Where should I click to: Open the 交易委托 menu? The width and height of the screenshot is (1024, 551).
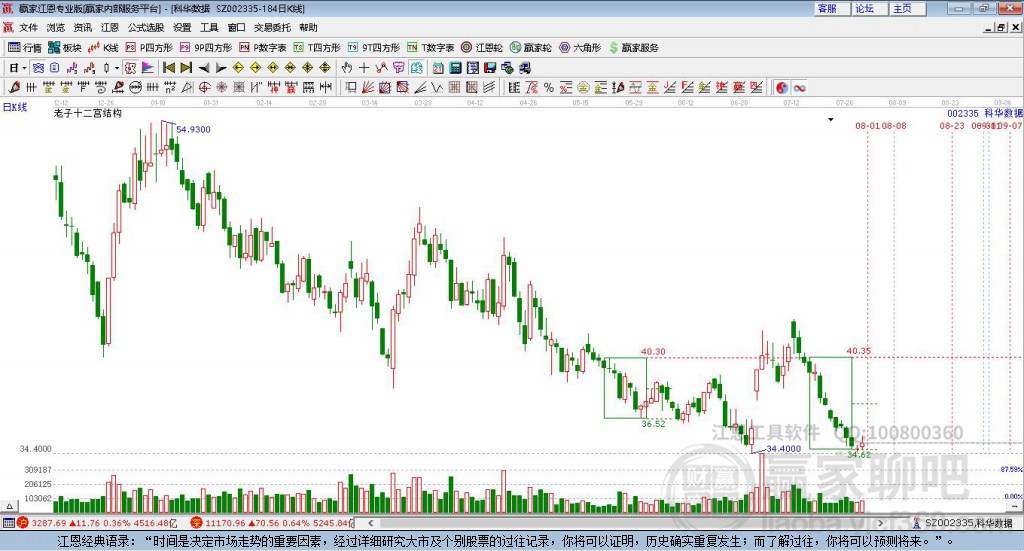coord(272,27)
